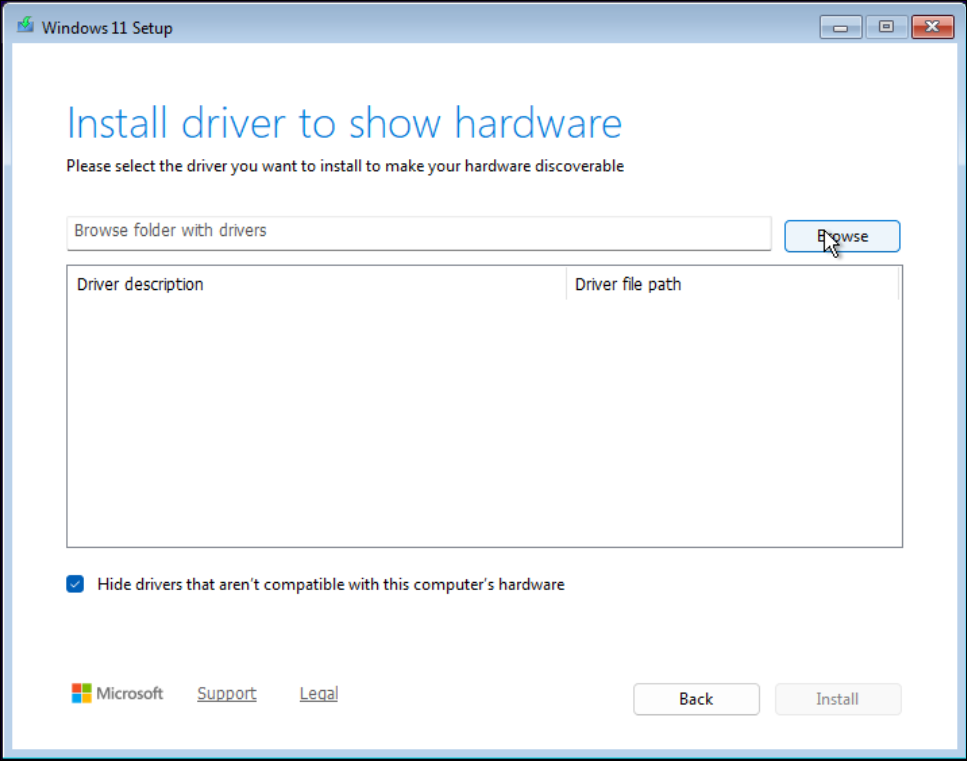This screenshot has width=967, height=761.
Task: Click the disabled Install button
Action: click(837, 699)
